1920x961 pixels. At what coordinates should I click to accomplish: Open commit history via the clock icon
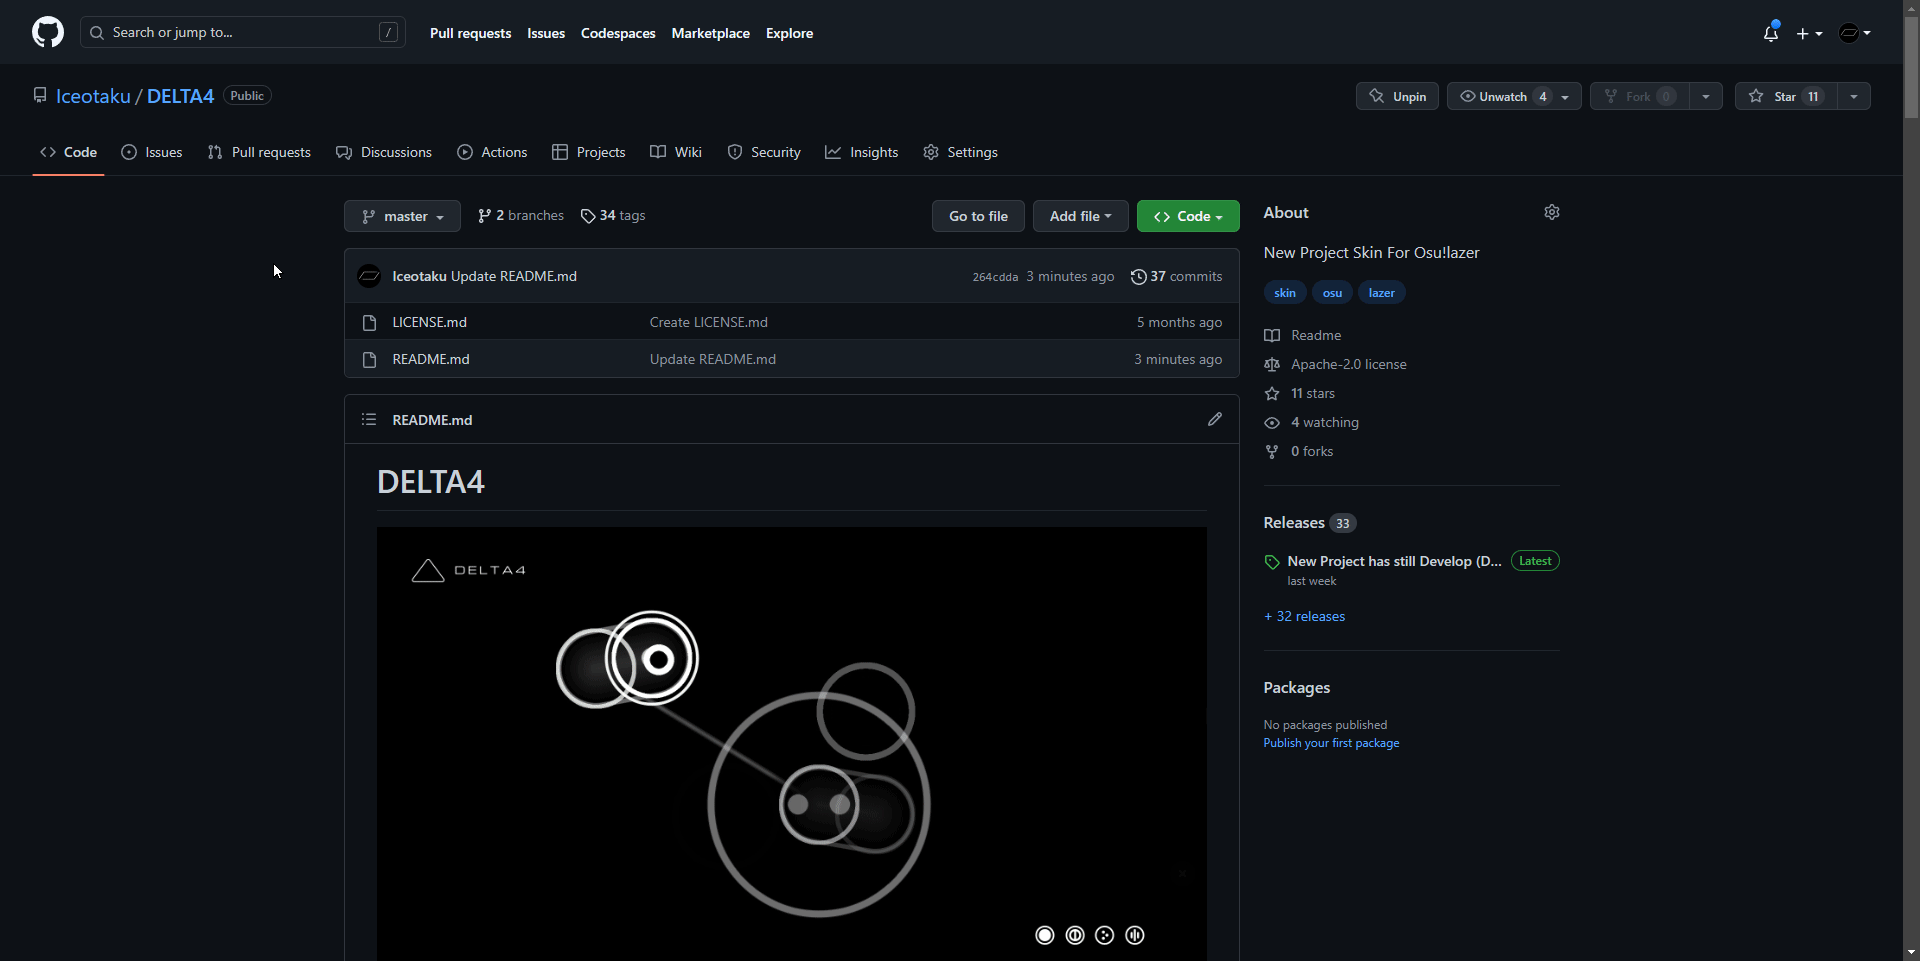pyautogui.click(x=1139, y=276)
